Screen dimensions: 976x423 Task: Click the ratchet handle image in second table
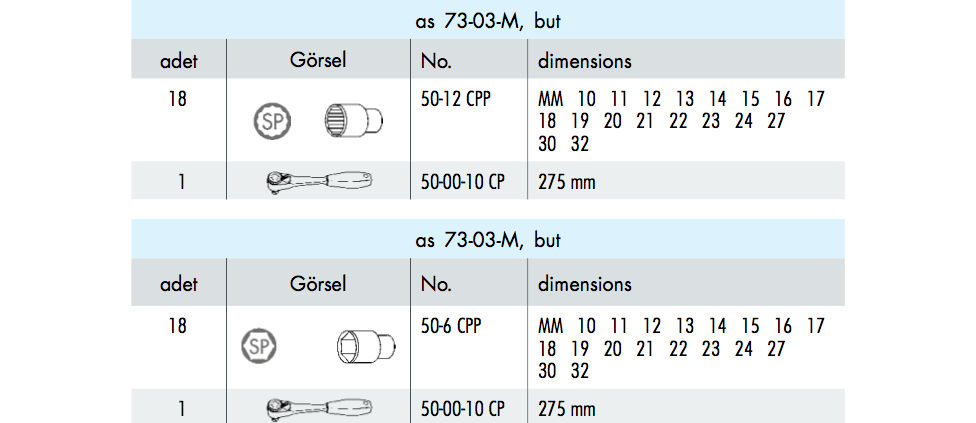317,409
